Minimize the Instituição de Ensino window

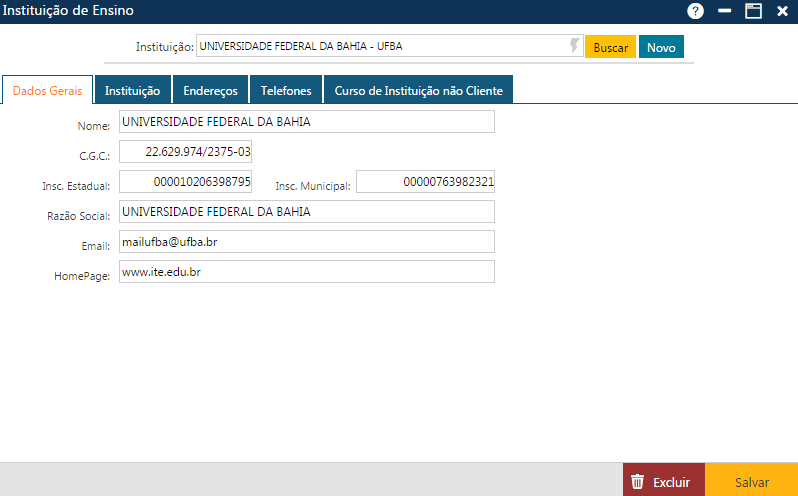[725, 11]
